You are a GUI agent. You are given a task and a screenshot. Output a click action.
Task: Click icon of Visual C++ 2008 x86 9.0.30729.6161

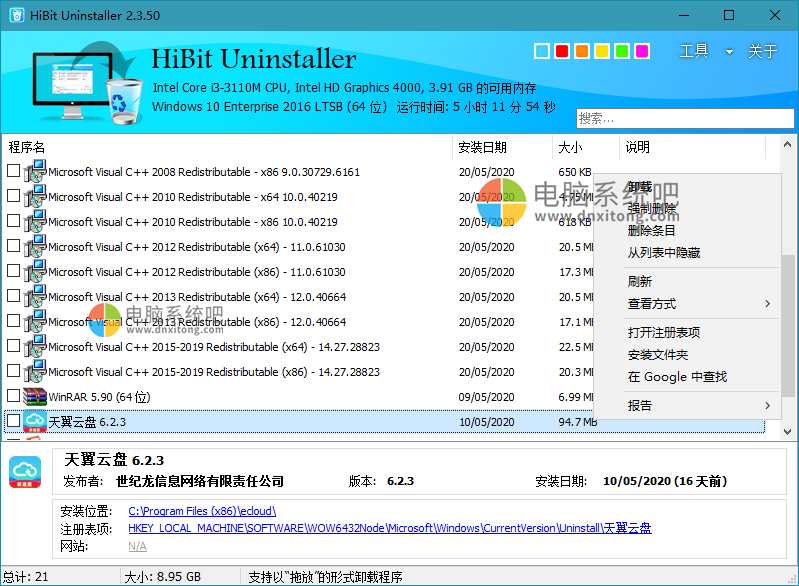(35, 172)
